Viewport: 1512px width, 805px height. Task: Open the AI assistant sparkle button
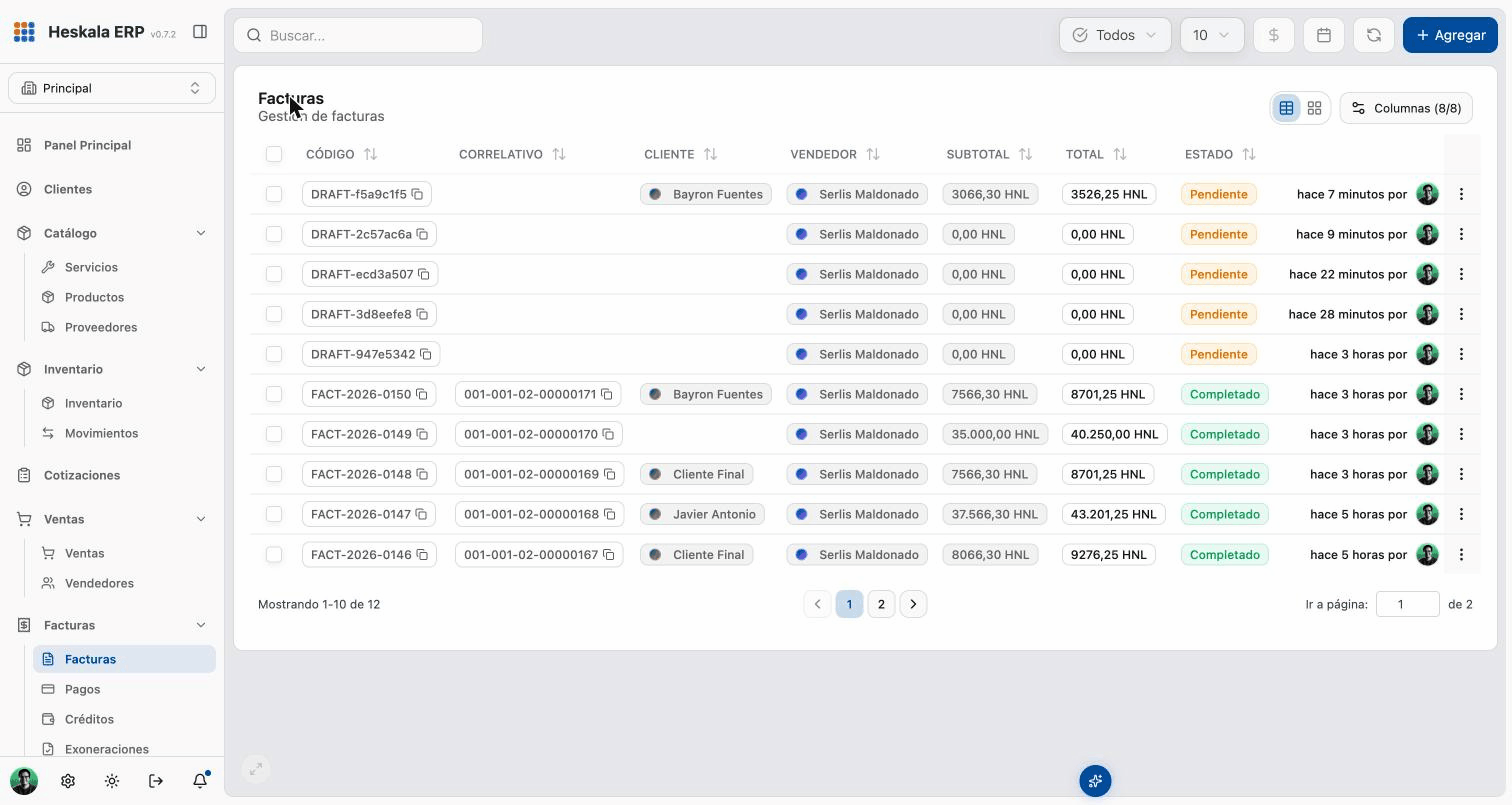click(x=1095, y=781)
